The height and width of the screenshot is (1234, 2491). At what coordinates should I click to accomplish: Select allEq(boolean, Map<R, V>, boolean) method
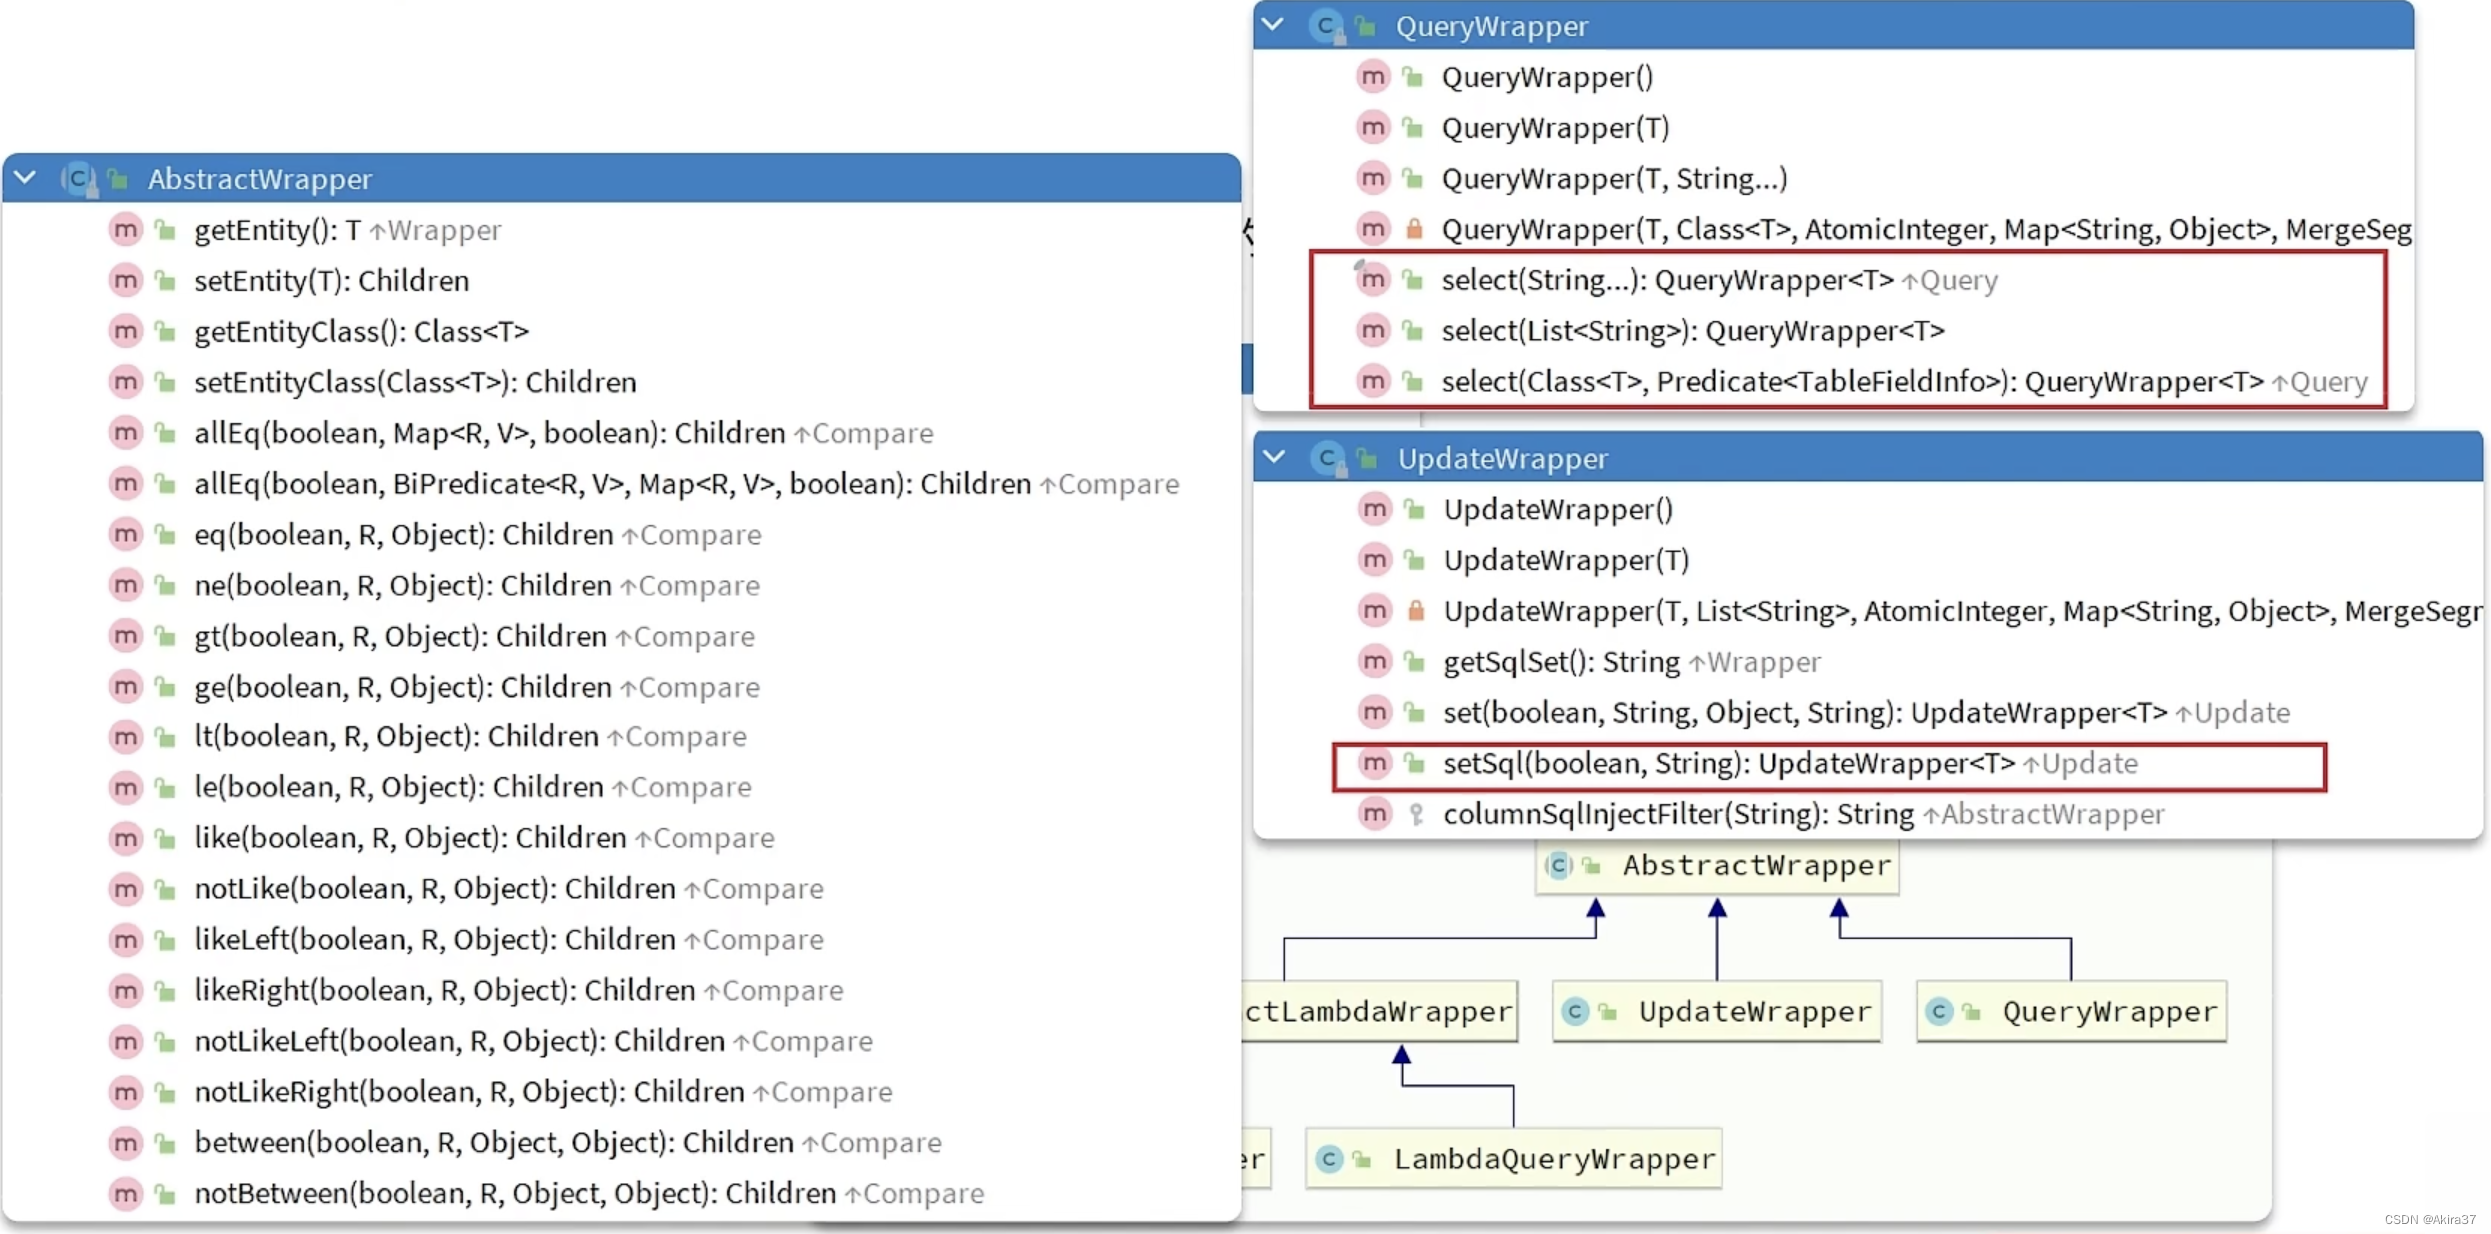pos(622,433)
